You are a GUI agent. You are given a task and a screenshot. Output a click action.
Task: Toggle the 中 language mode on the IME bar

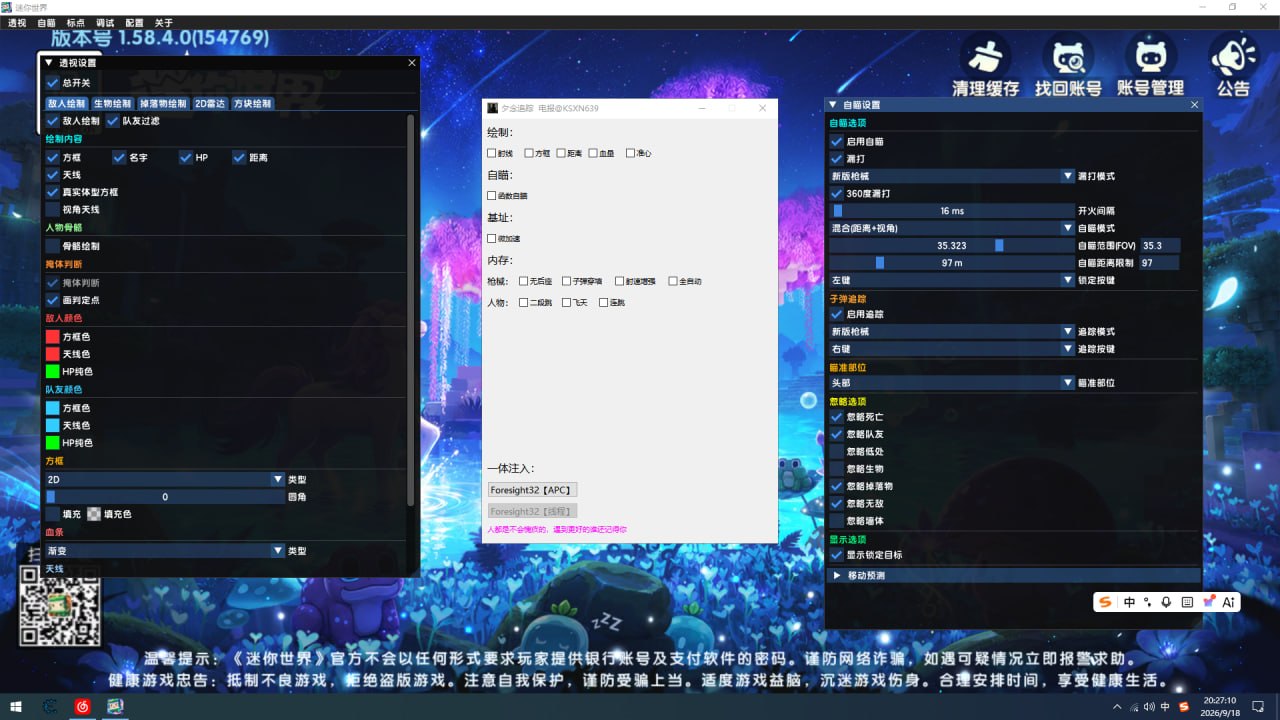pos(1129,602)
